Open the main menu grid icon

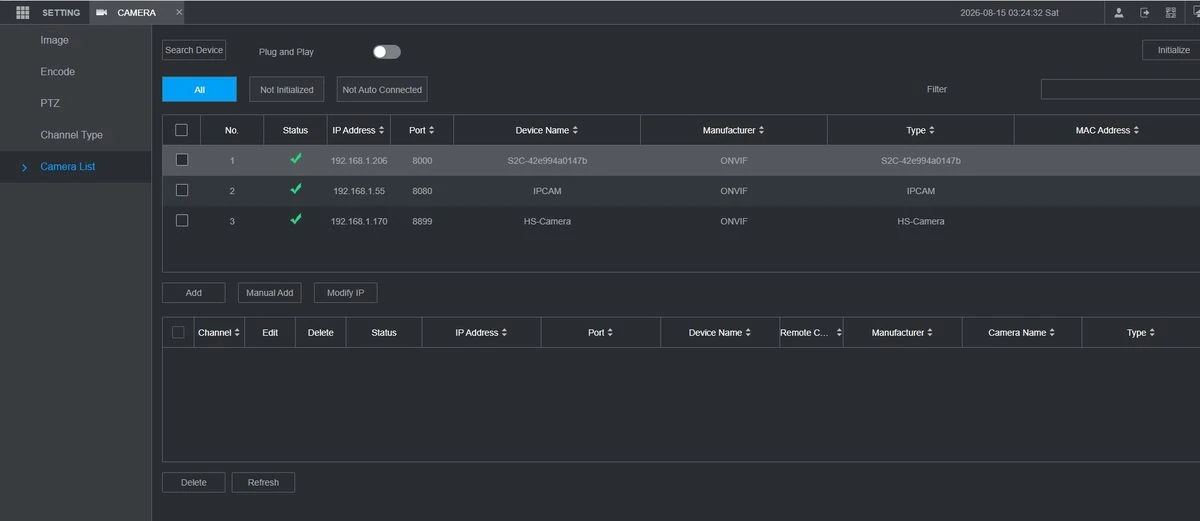22,12
